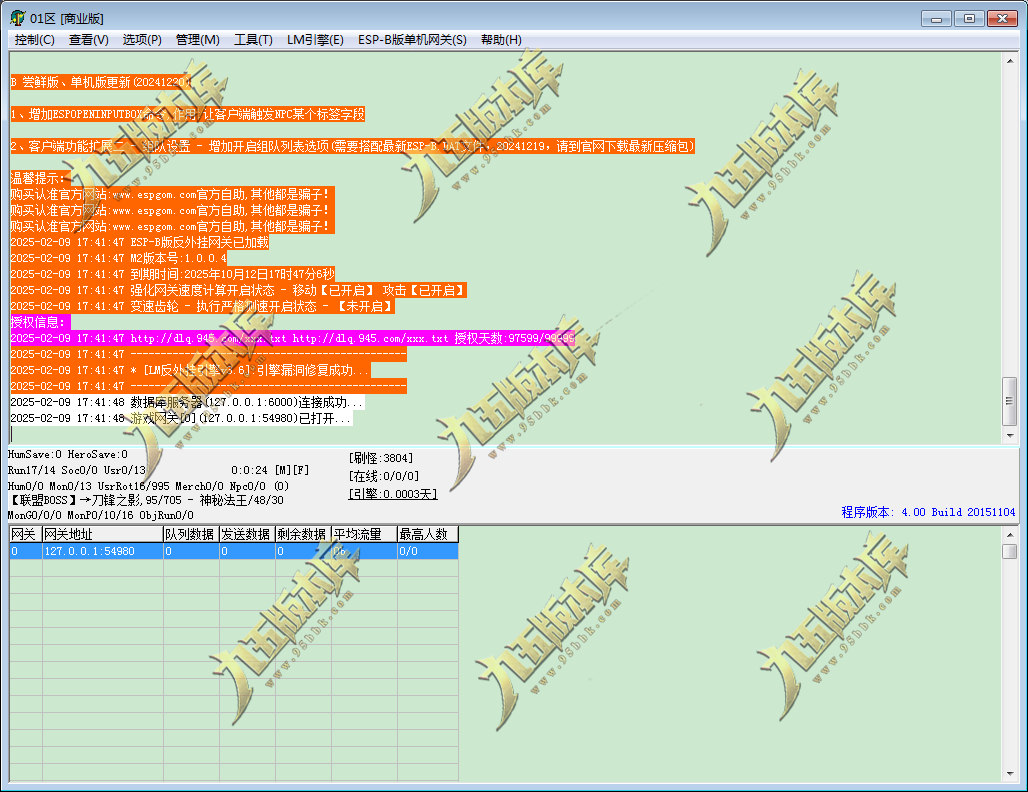Image resolution: width=1028 pixels, height=792 pixels.
Task: Click log line M2版本号:1.0.0.4
Action: coord(119,258)
